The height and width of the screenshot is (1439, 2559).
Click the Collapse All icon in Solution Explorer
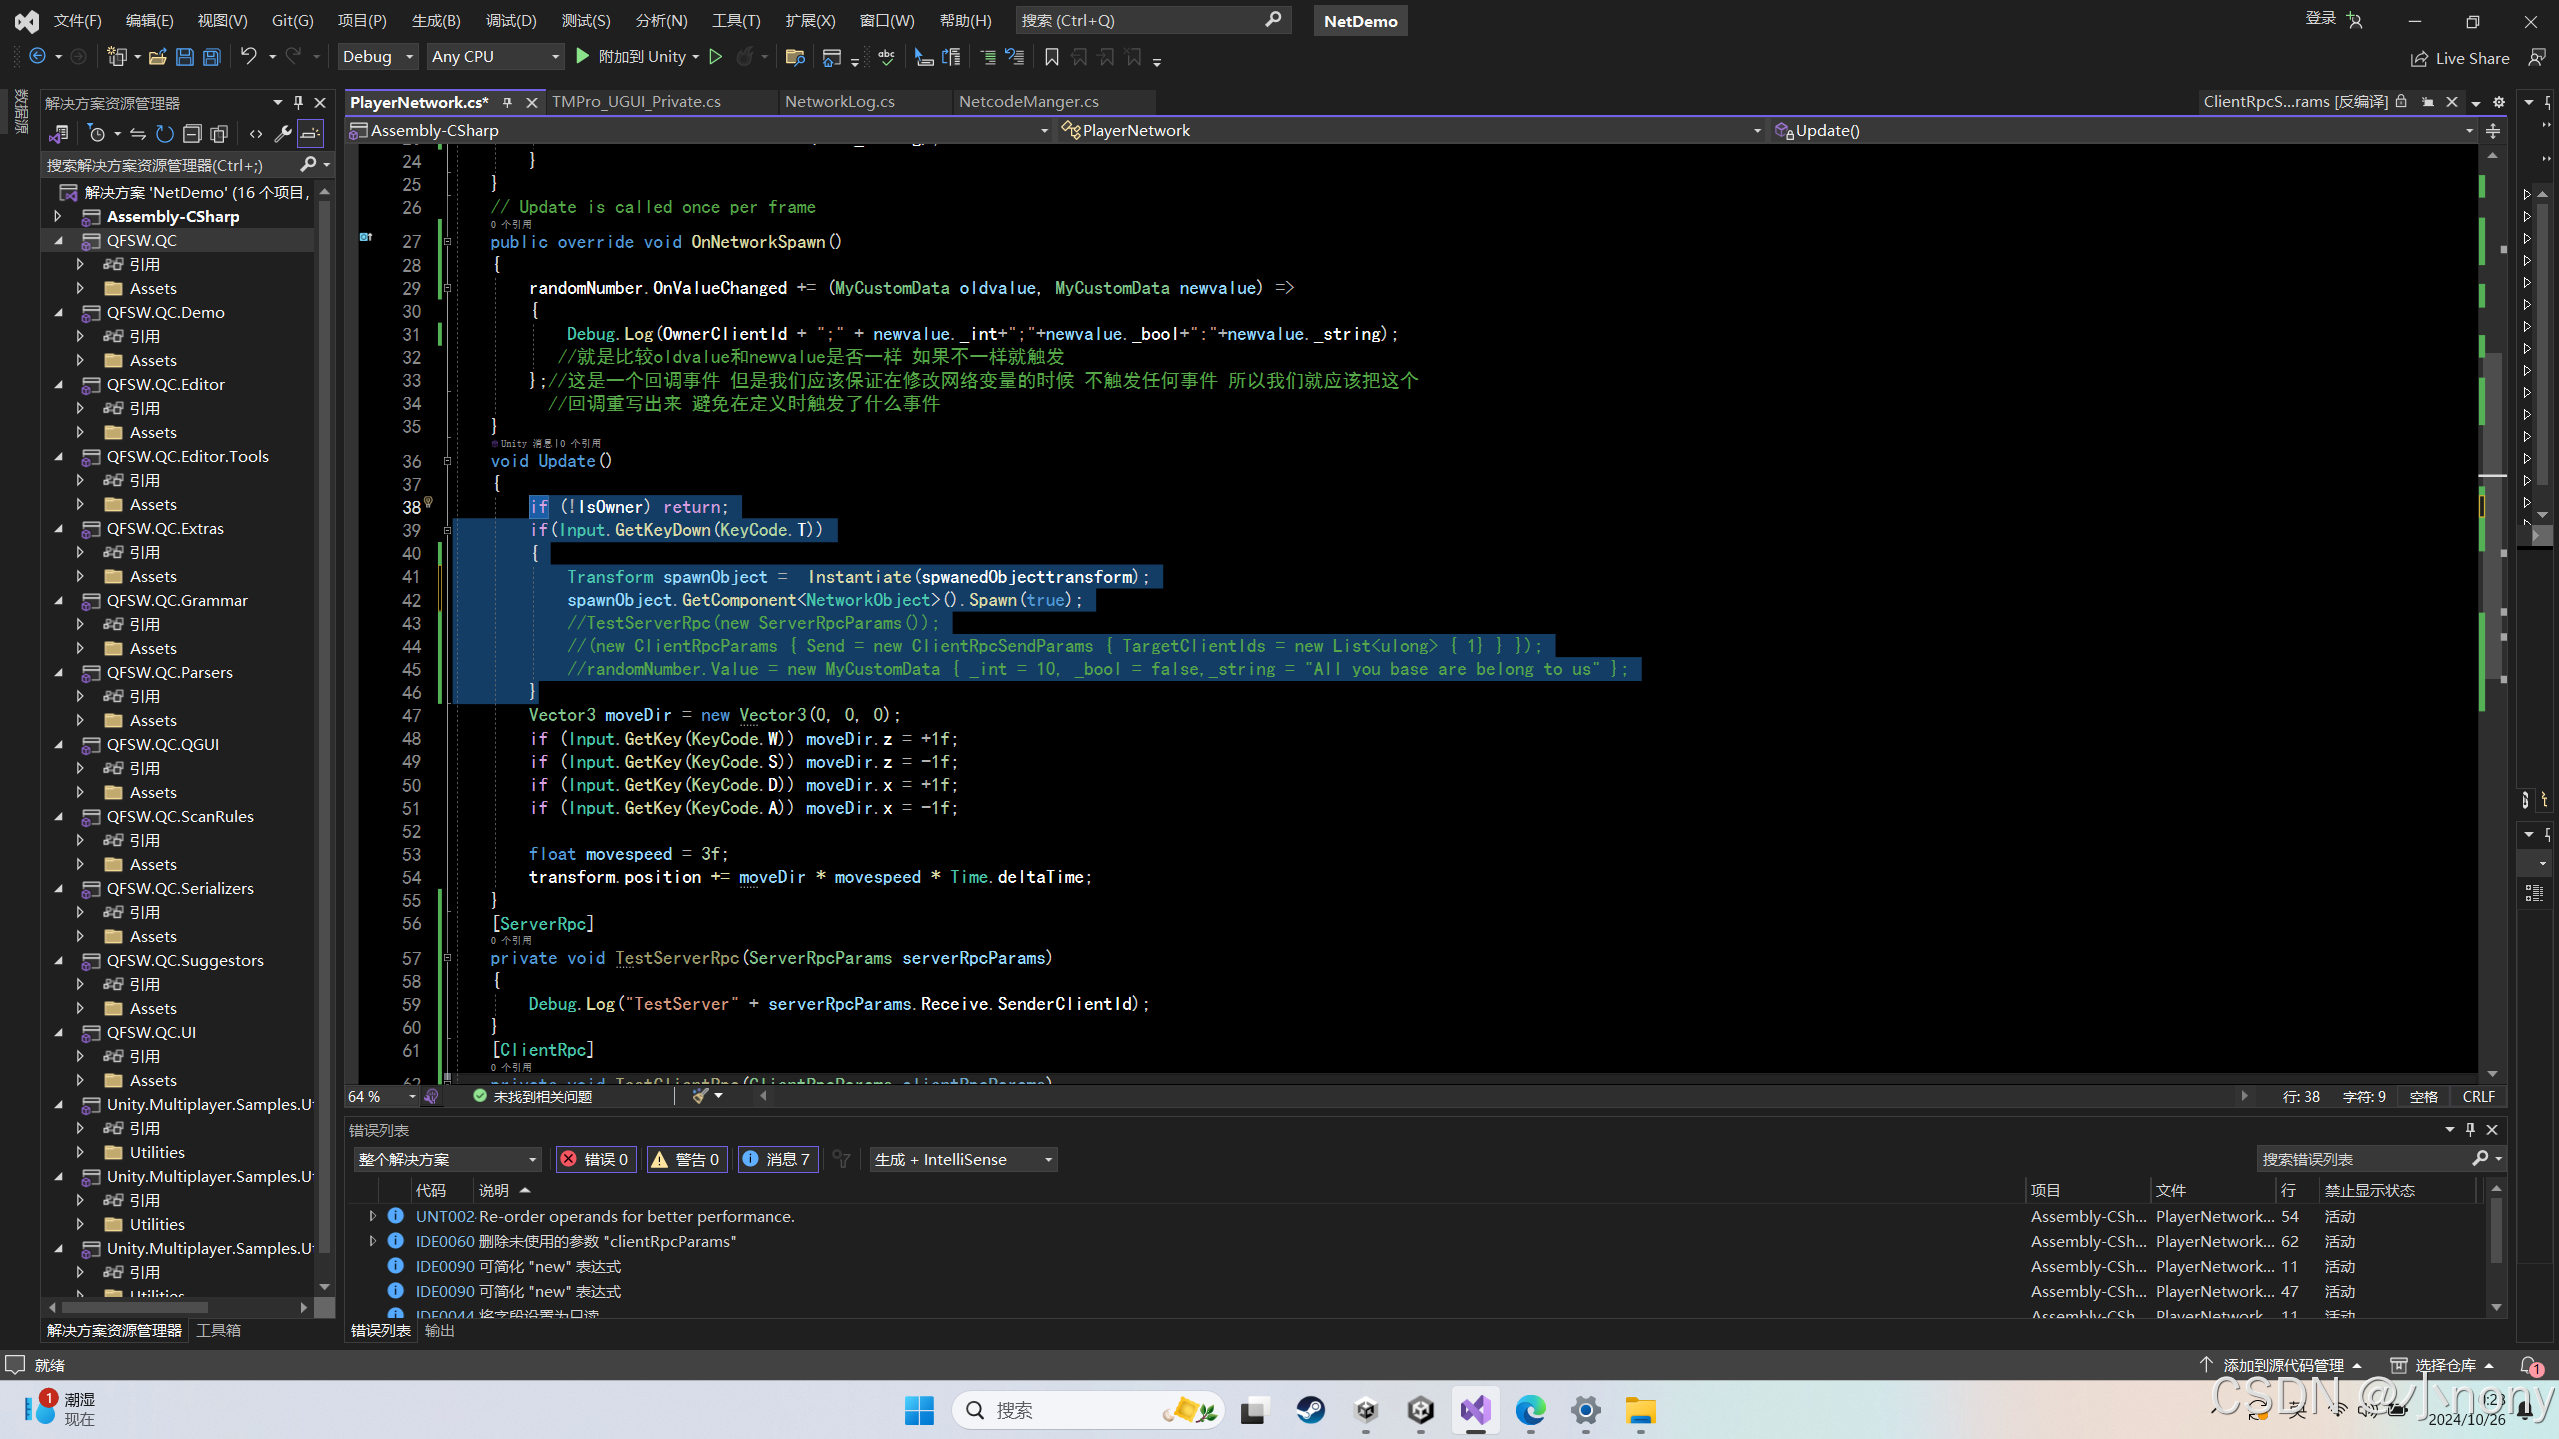pyautogui.click(x=193, y=133)
